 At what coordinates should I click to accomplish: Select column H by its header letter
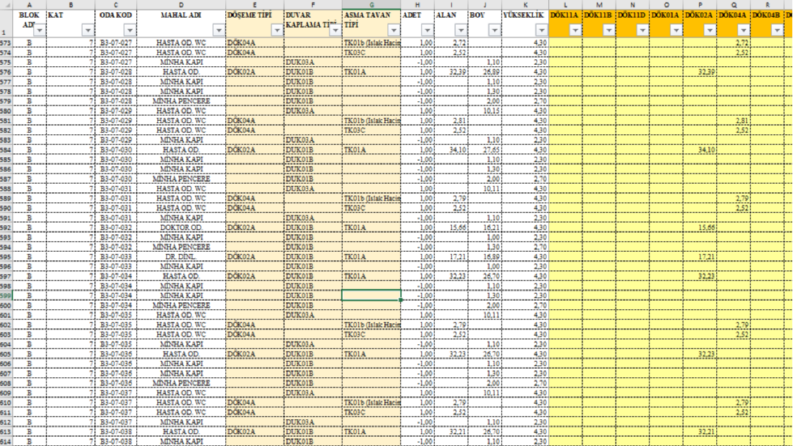(x=418, y=5)
